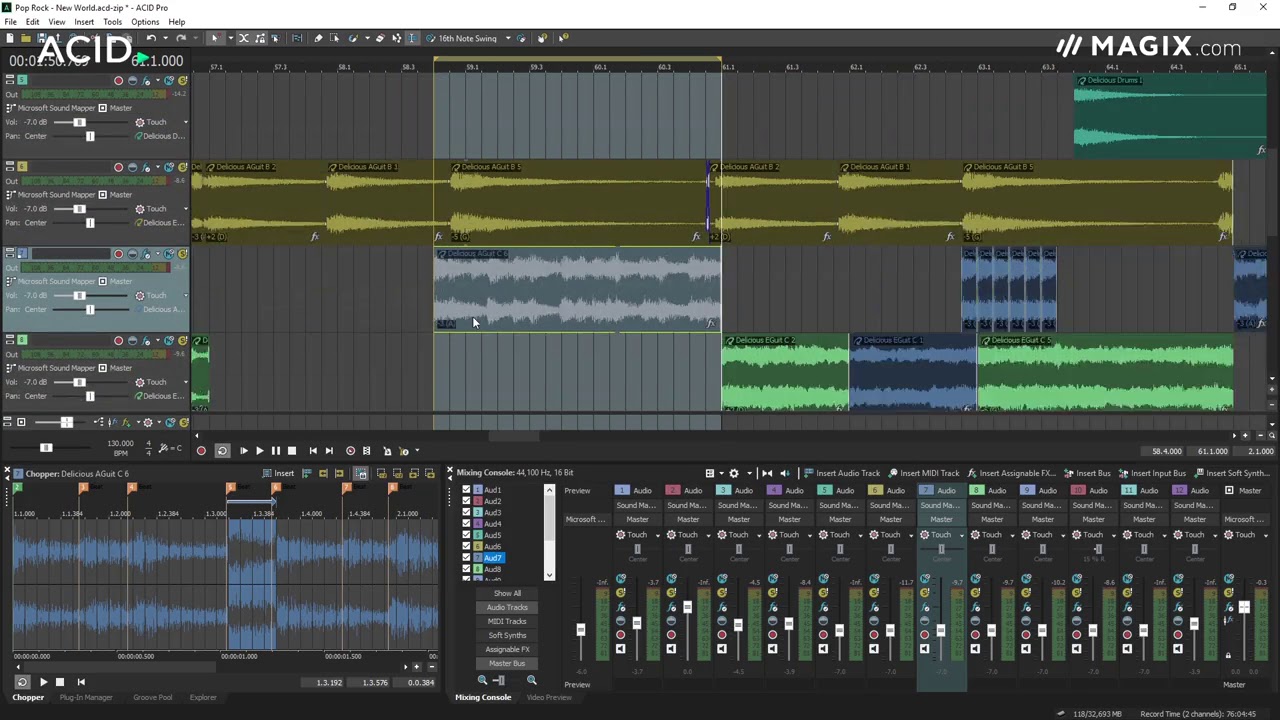Open the Touch dropdown on mixer channel 1

(x=659, y=535)
